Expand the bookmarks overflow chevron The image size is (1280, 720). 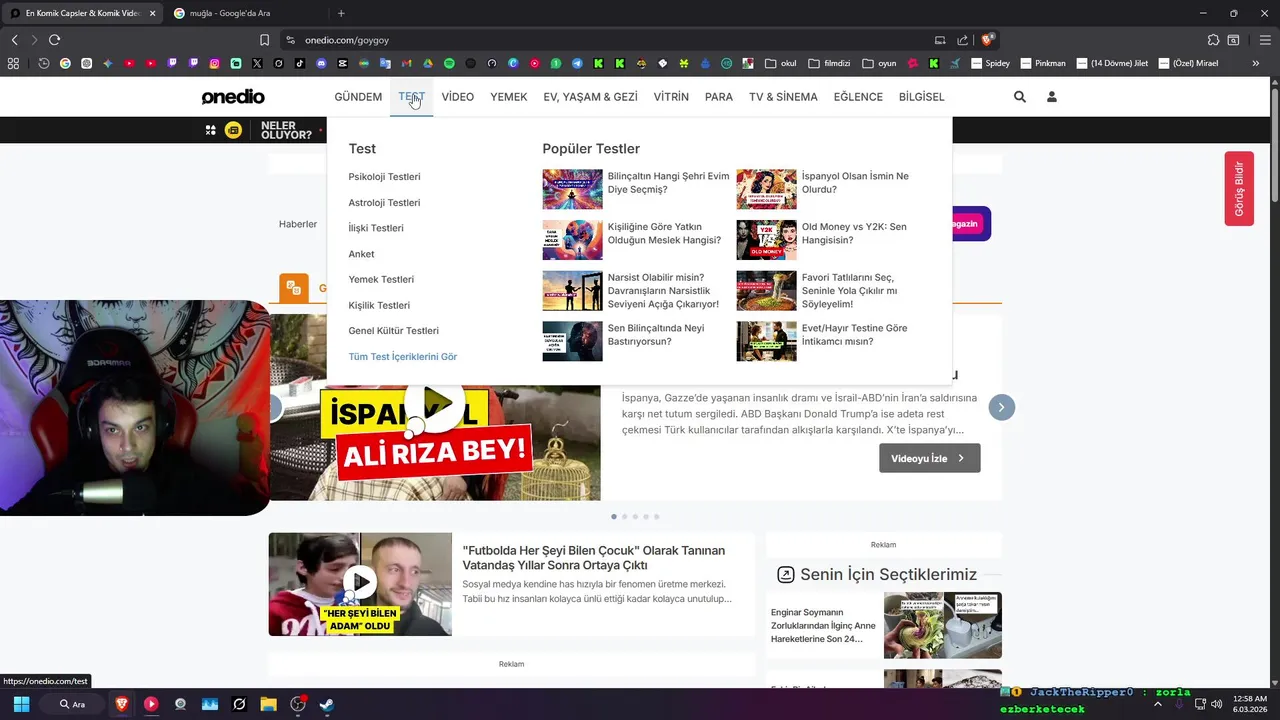tap(1258, 63)
